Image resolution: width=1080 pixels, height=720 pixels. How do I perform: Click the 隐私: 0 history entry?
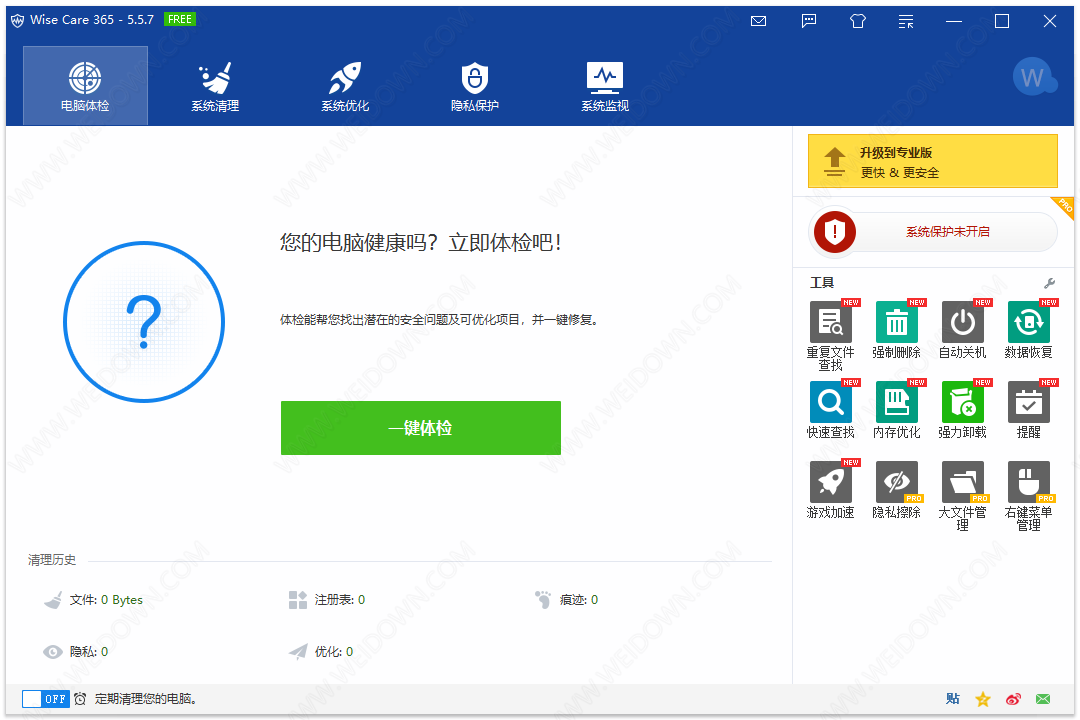click(76, 652)
